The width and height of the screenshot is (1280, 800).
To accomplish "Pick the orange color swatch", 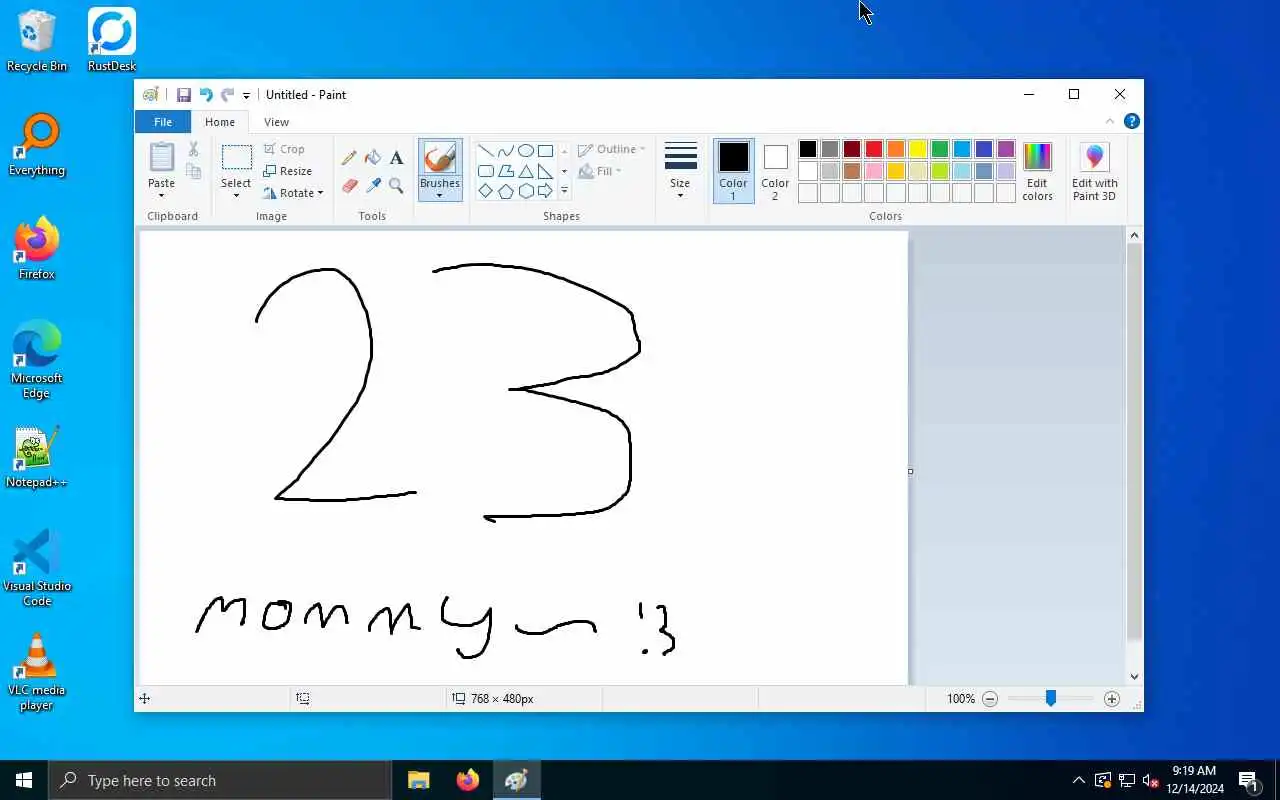I will pos(896,149).
